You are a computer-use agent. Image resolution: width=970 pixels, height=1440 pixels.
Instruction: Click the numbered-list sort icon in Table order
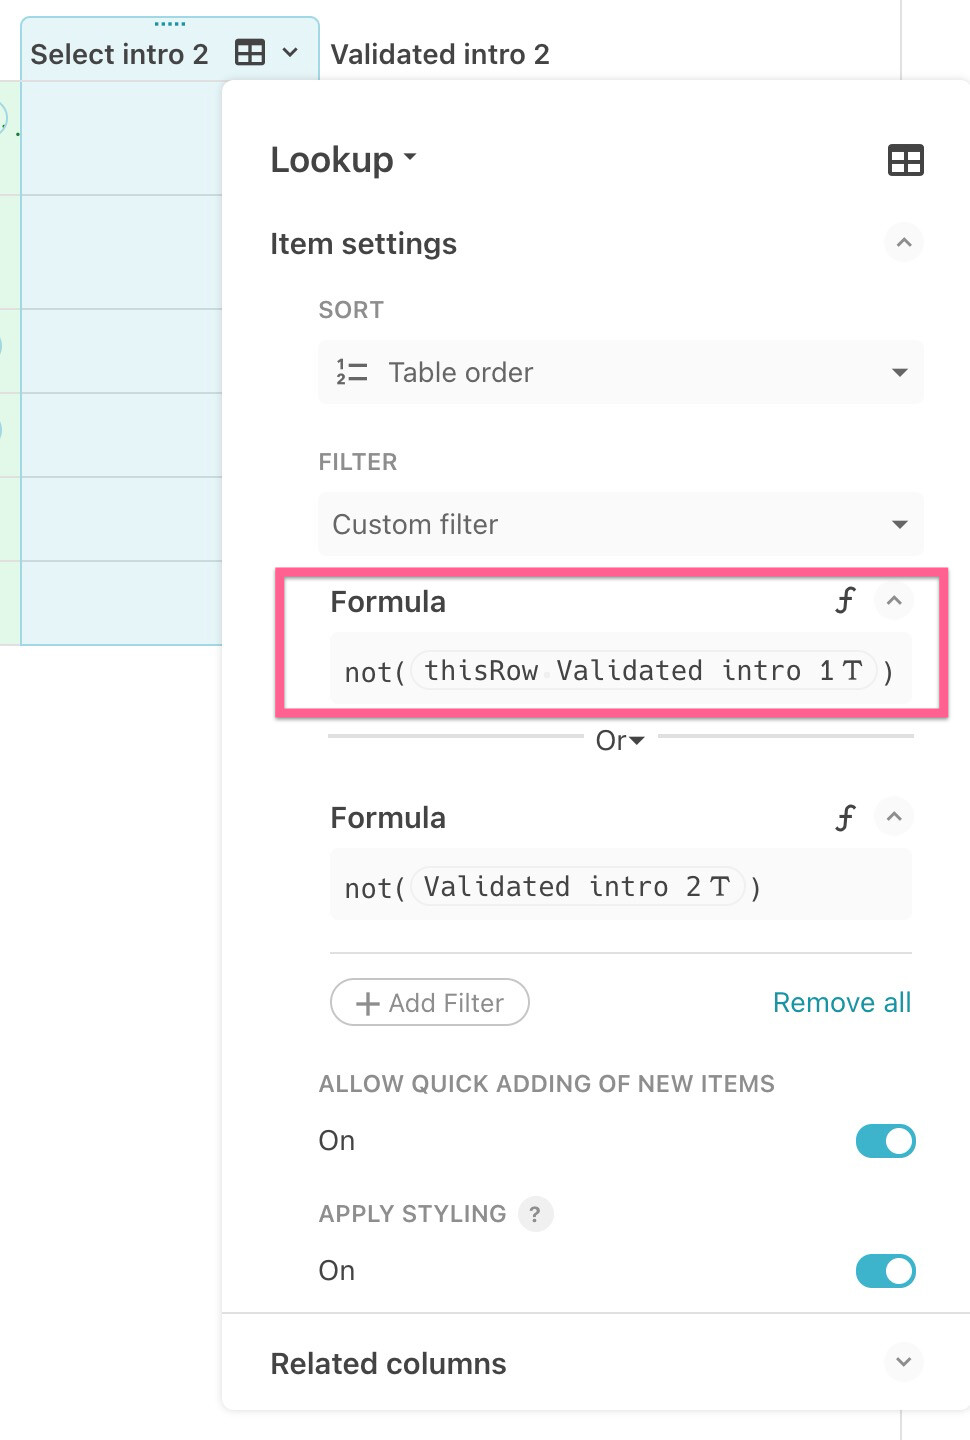pyautogui.click(x=352, y=372)
